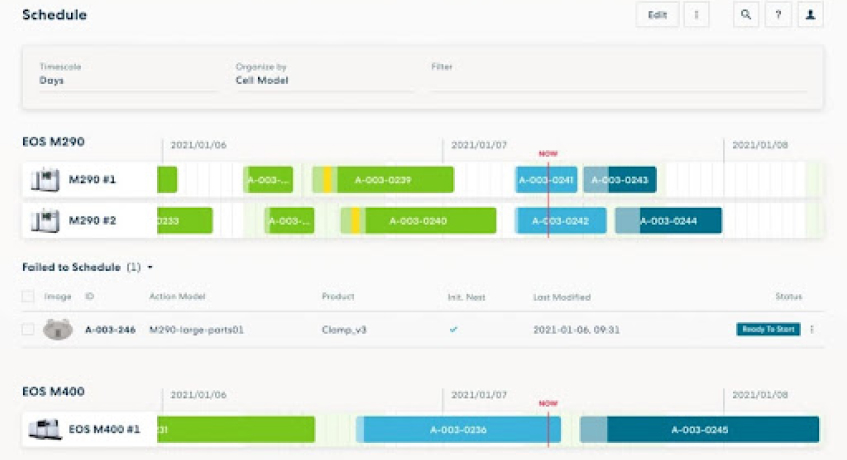Click the EOS M400 #1 machine icon

tap(44, 430)
